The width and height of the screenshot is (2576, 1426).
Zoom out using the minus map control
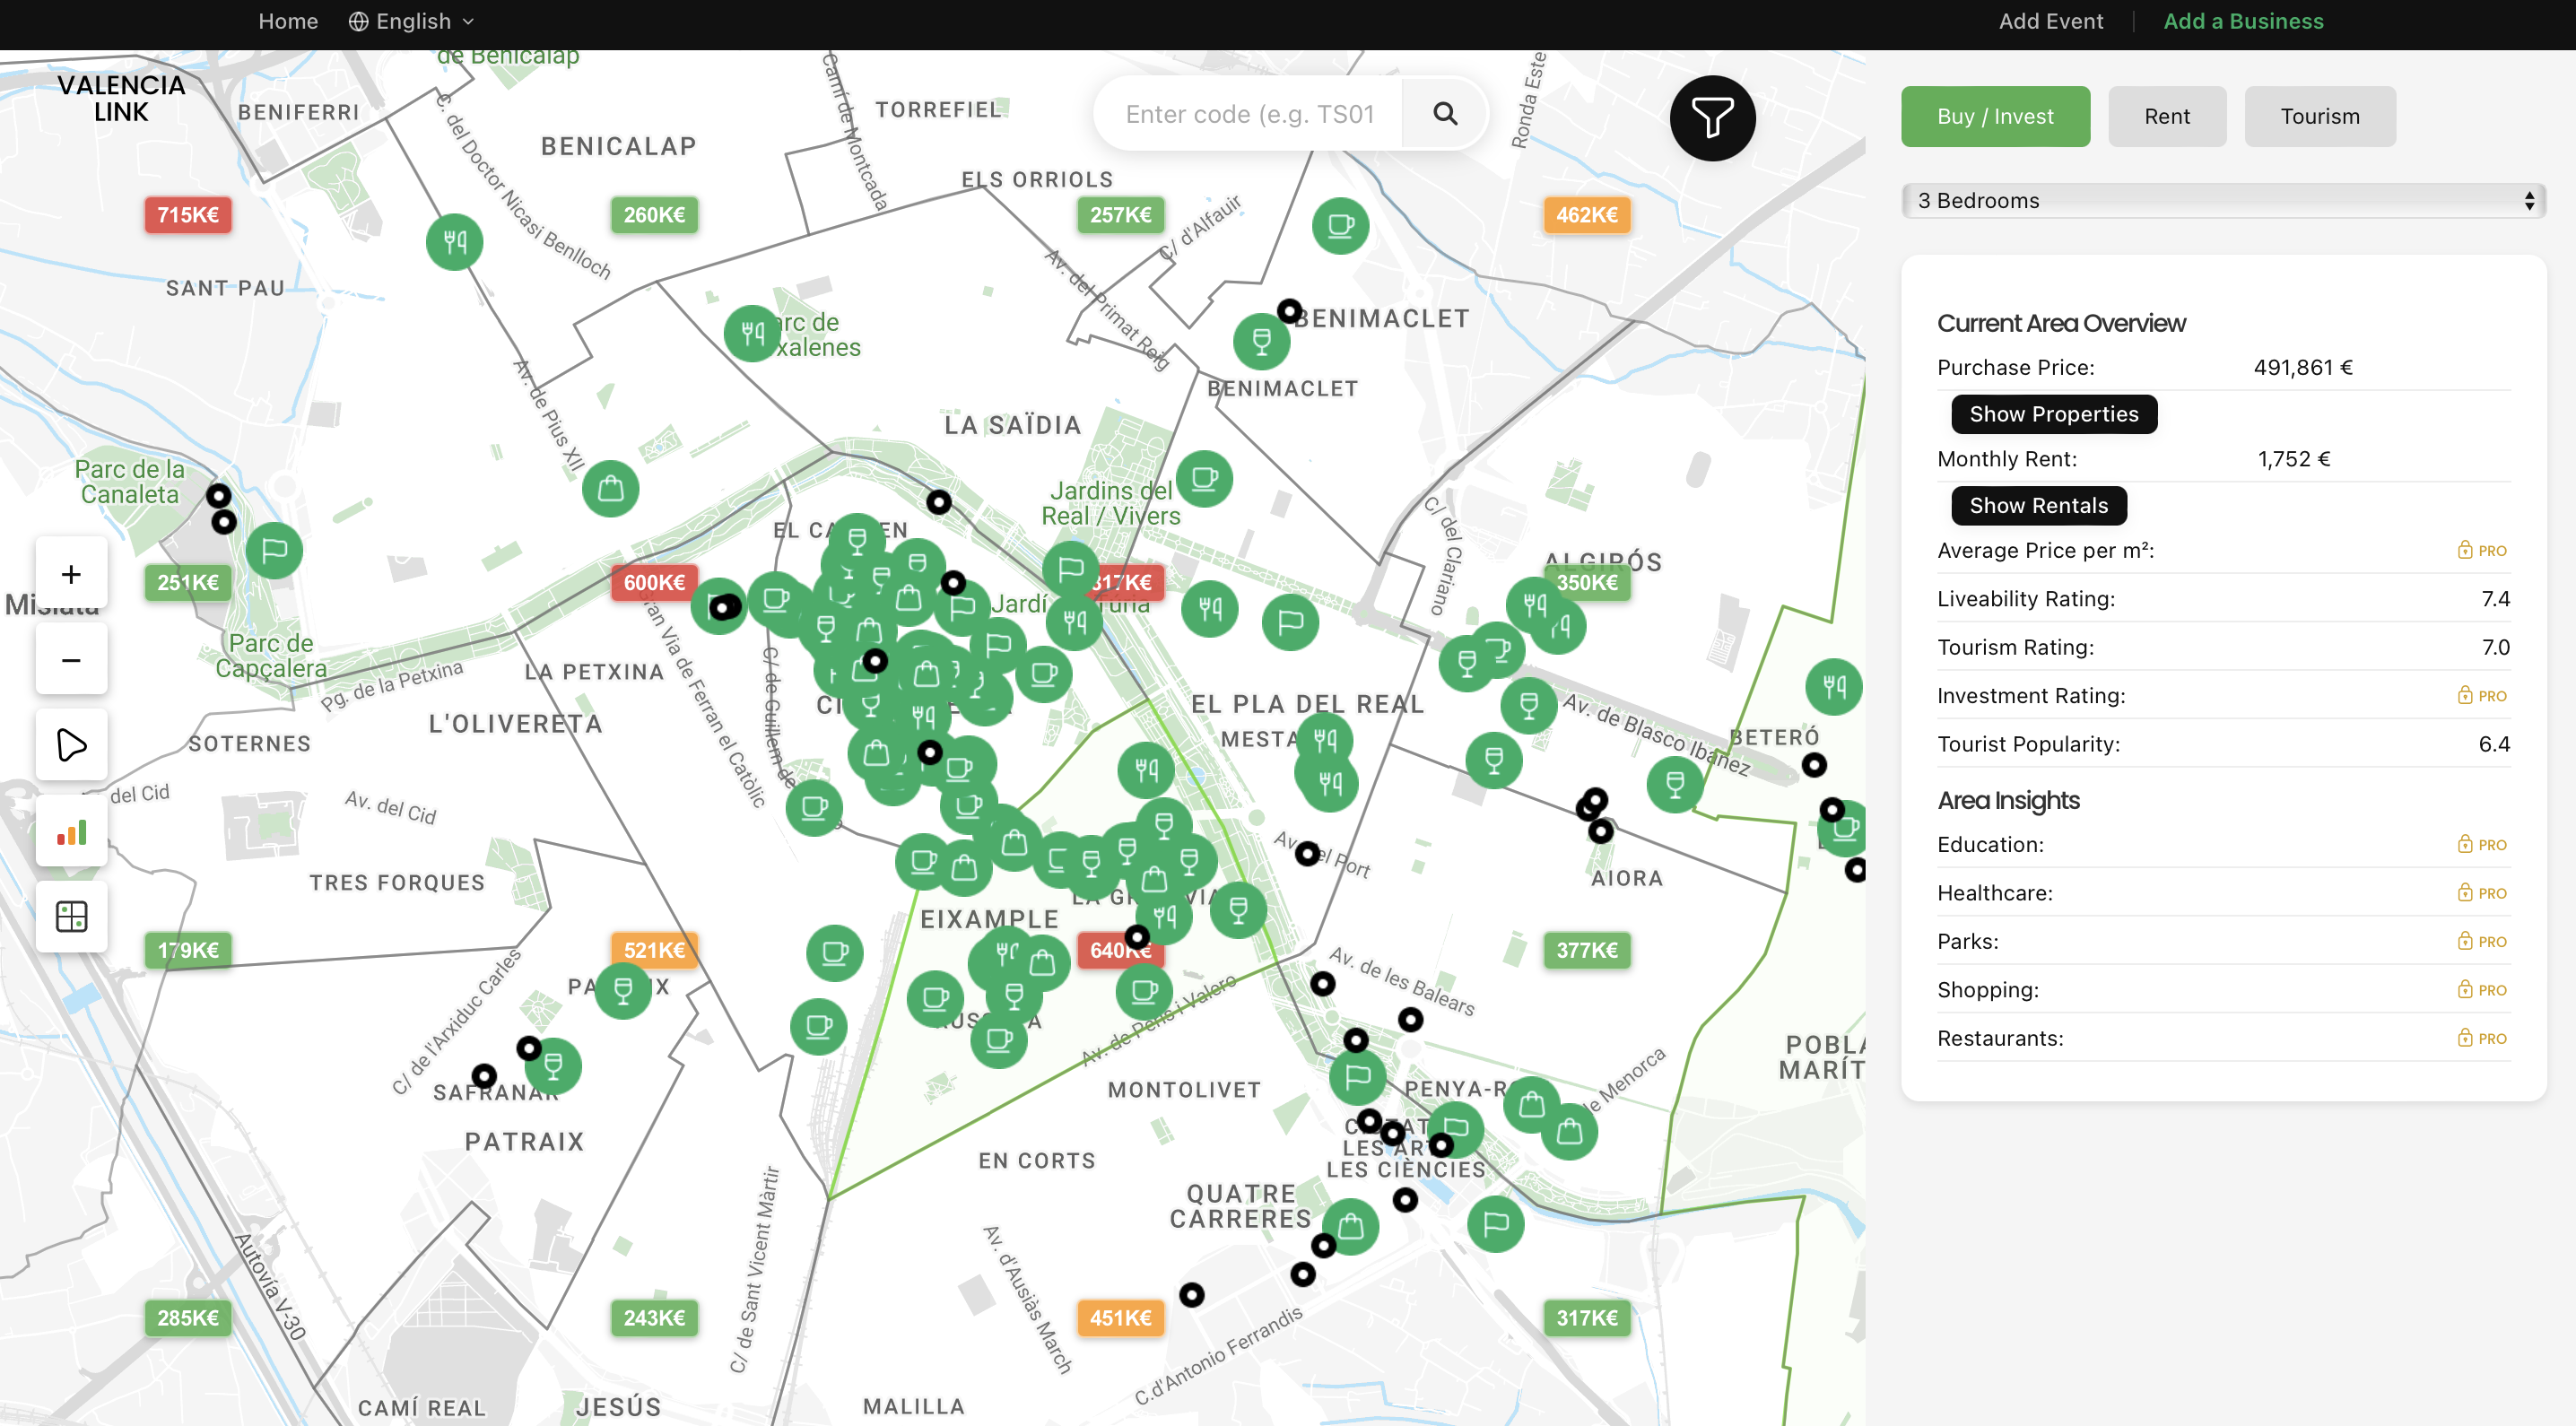(x=71, y=659)
